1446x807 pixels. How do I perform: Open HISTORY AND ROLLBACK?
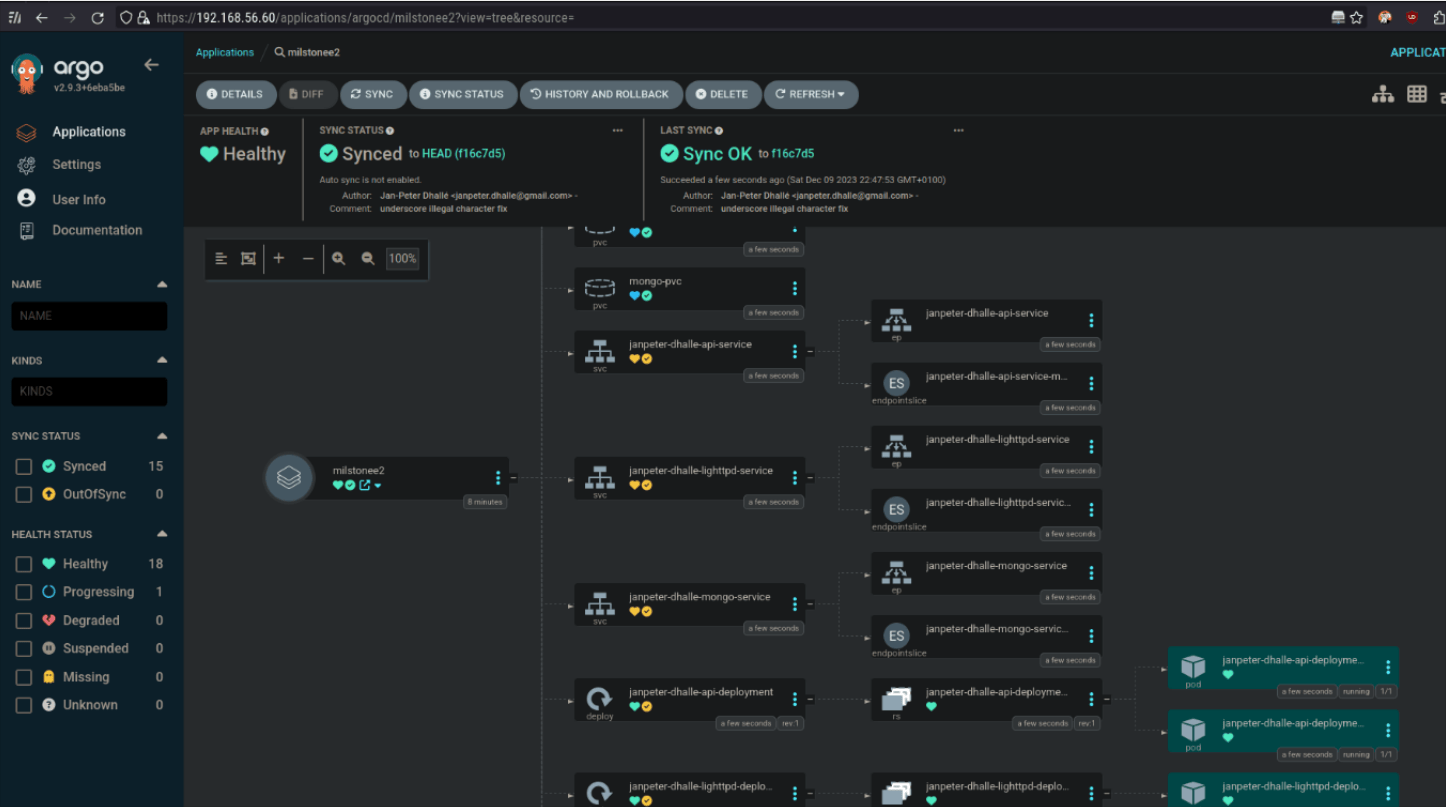600,94
